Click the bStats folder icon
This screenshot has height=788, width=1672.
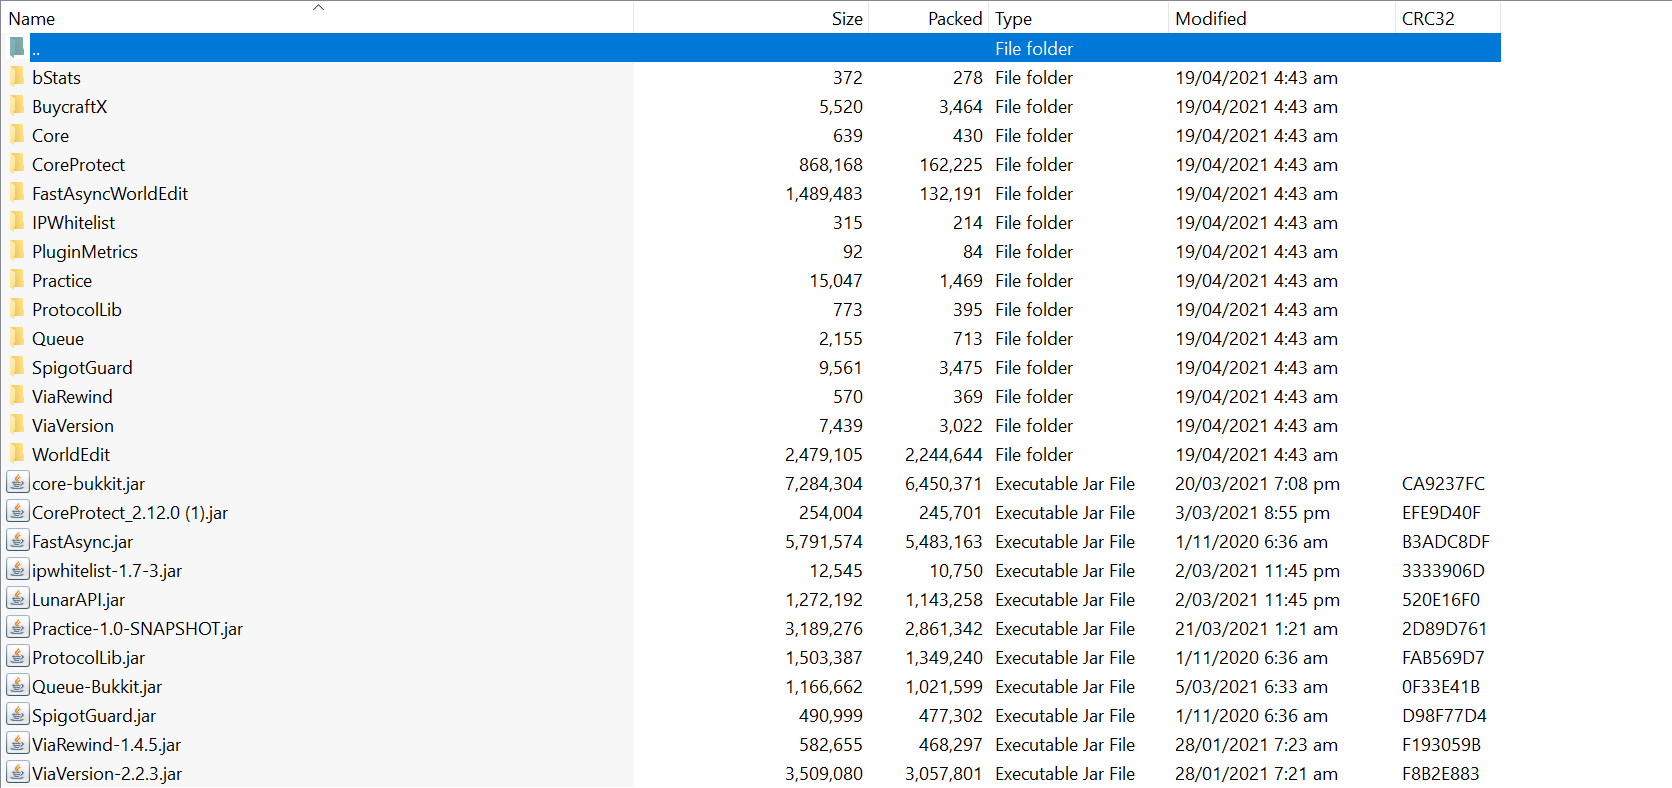coord(17,77)
